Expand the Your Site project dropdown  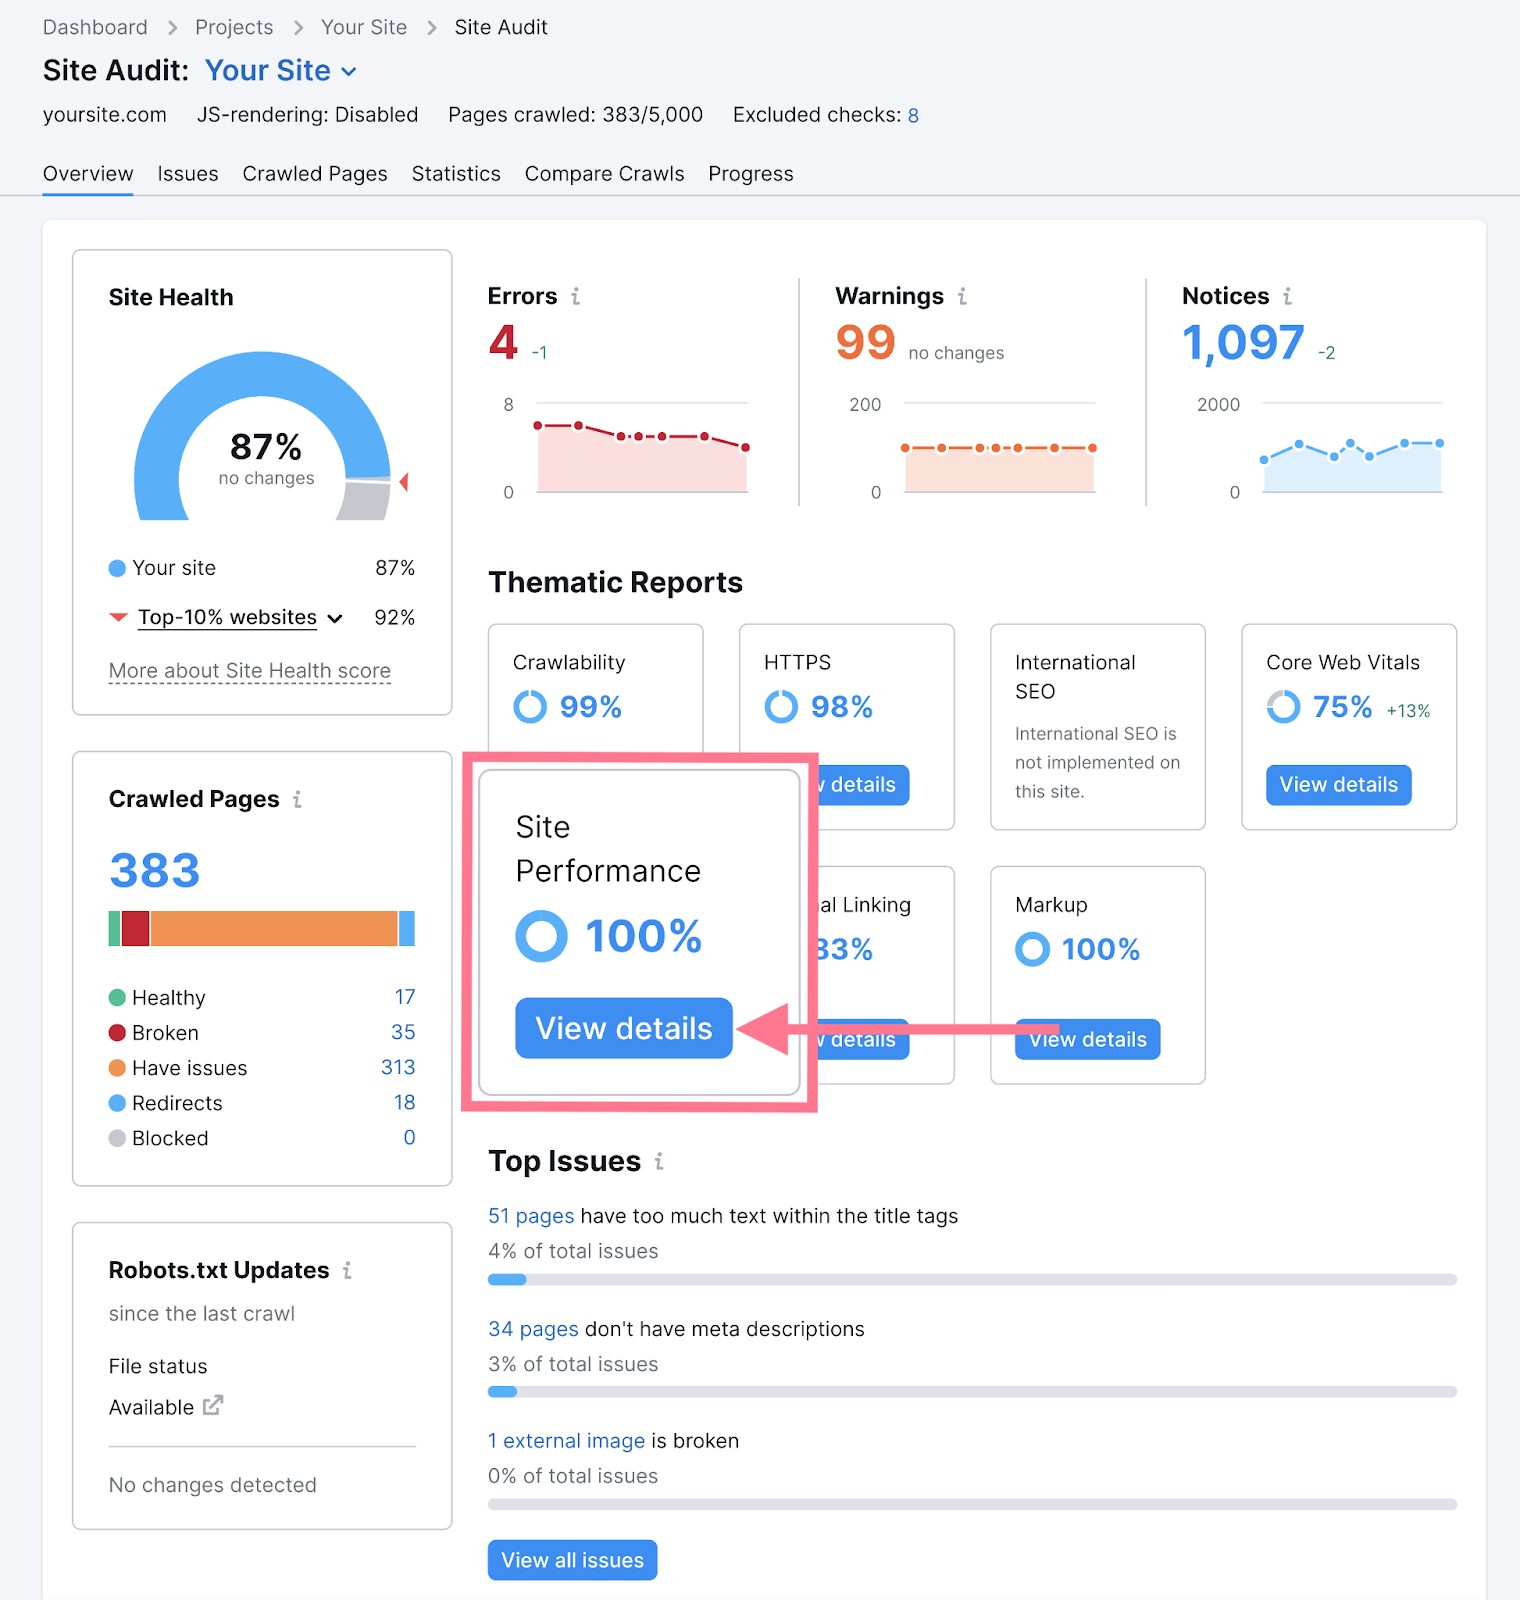(281, 71)
